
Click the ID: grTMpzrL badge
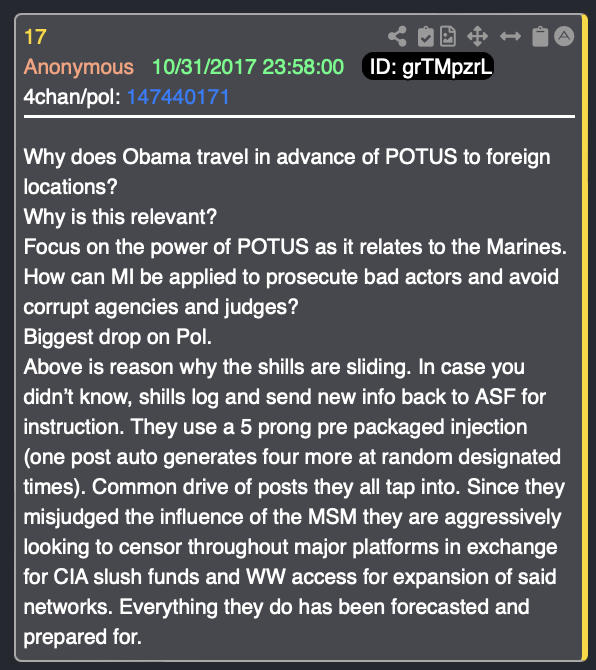click(428, 67)
